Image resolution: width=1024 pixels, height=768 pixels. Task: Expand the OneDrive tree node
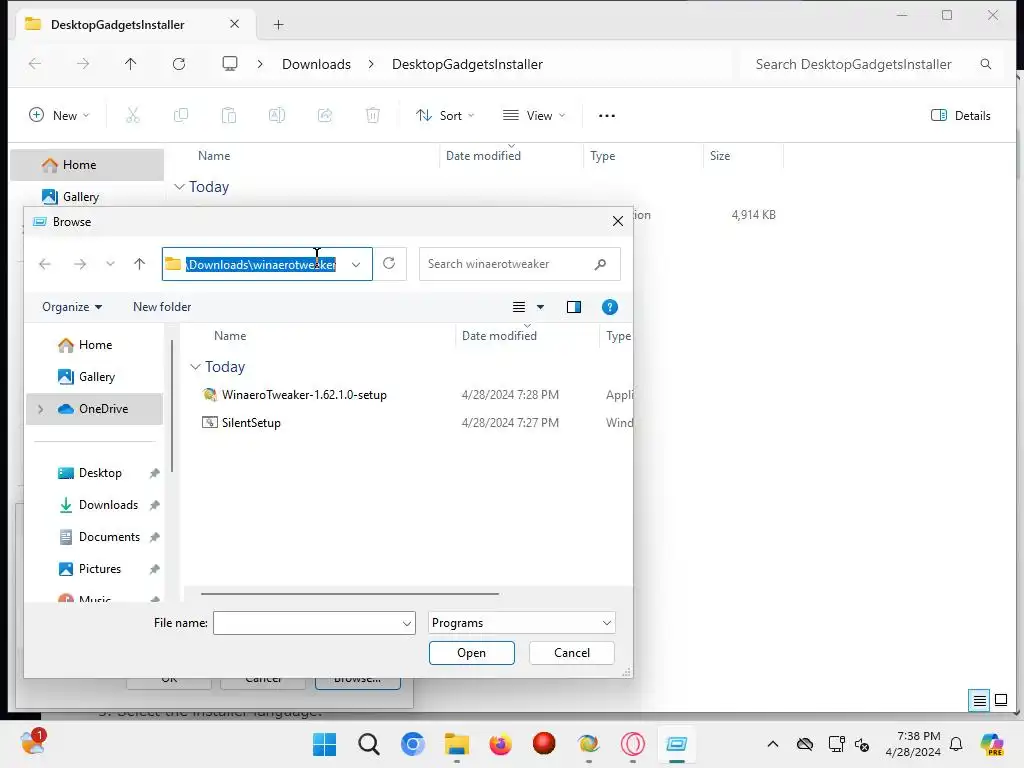40,409
